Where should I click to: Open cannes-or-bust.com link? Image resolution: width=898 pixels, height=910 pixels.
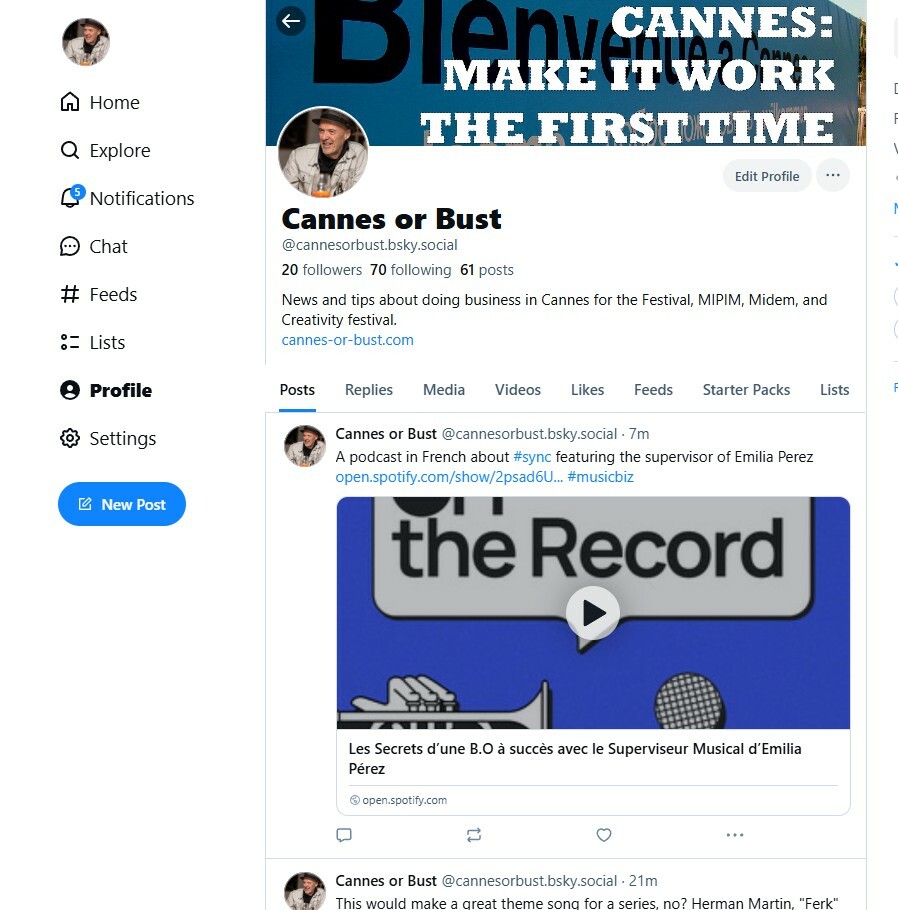click(x=347, y=340)
